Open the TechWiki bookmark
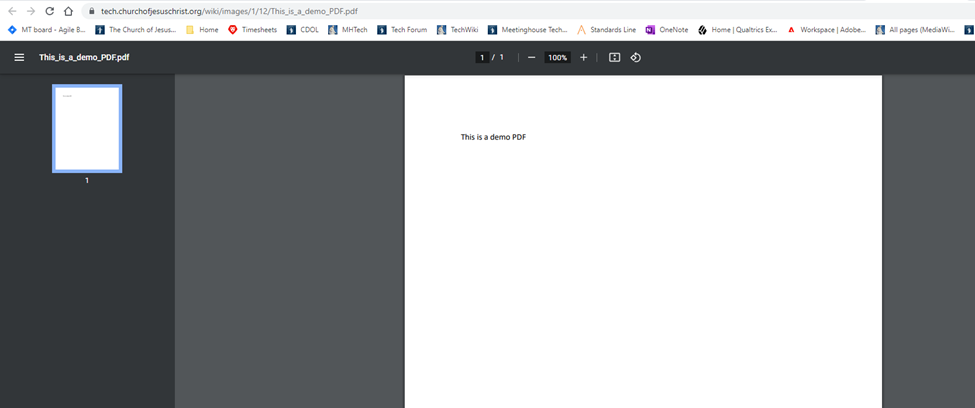Image resolution: width=975 pixels, height=408 pixels. pos(457,30)
